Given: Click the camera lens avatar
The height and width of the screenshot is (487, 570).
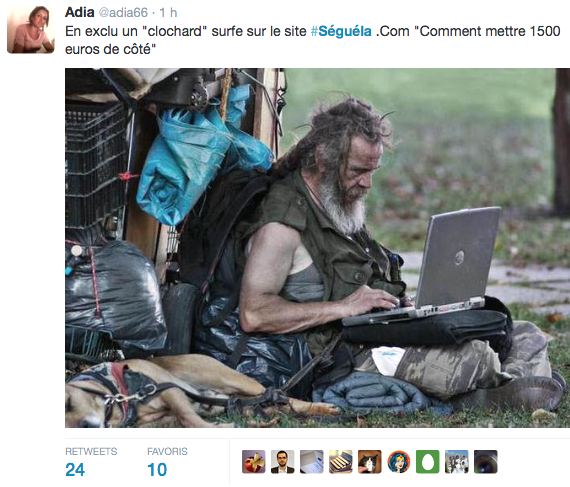Looking at the screenshot, I should pyautogui.click(x=486, y=462).
